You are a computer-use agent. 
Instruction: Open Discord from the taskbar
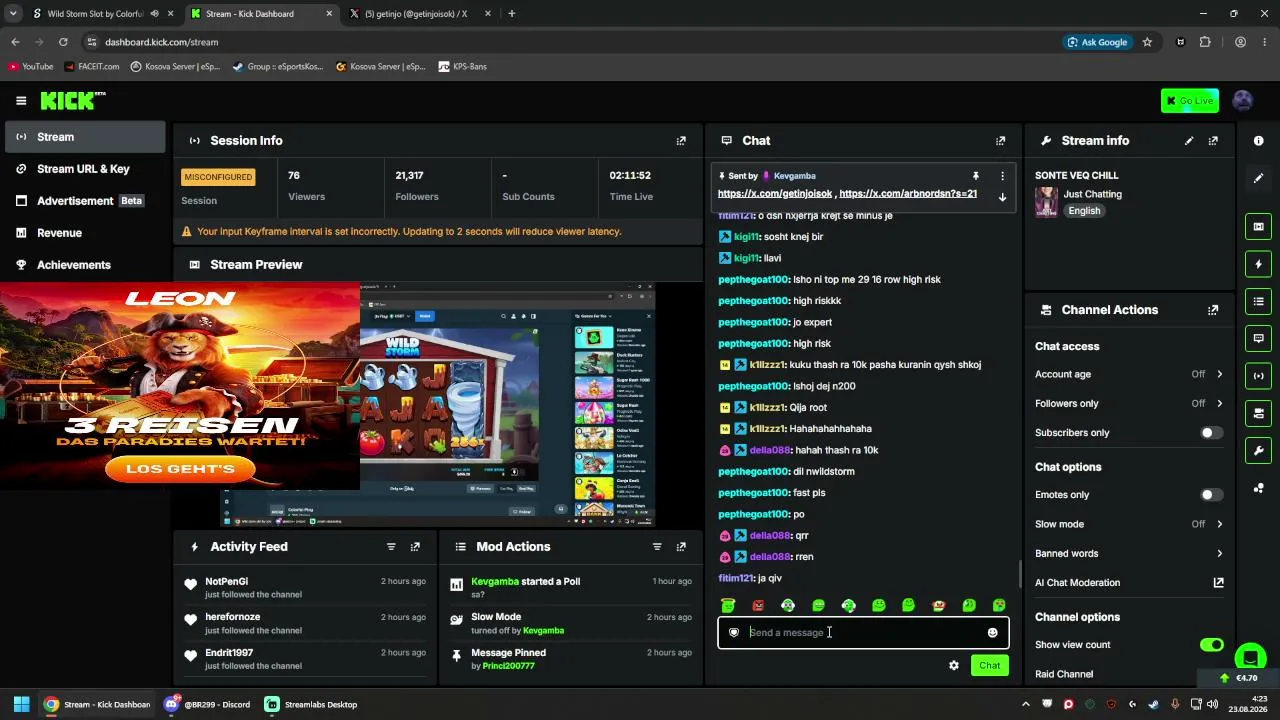point(207,704)
